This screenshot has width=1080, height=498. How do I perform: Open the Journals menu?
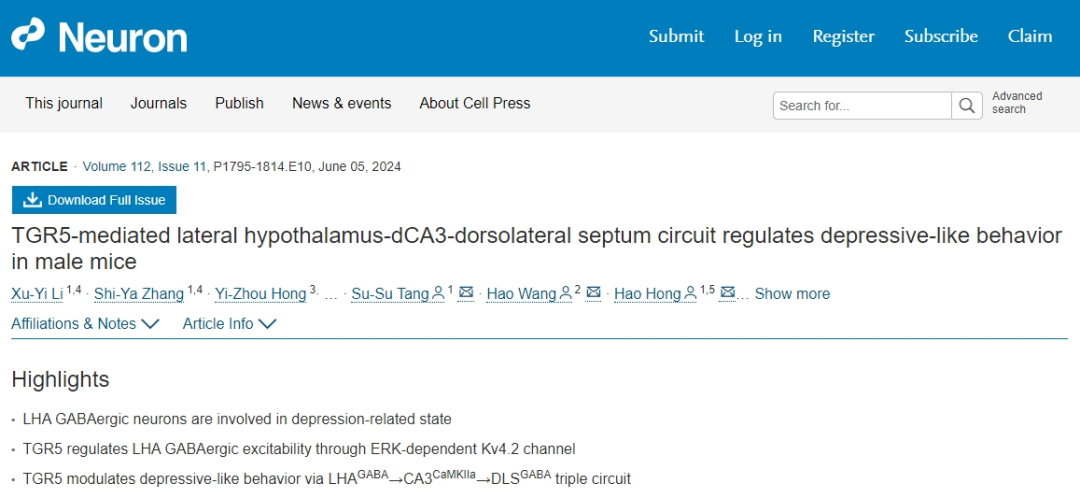pos(158,103)
